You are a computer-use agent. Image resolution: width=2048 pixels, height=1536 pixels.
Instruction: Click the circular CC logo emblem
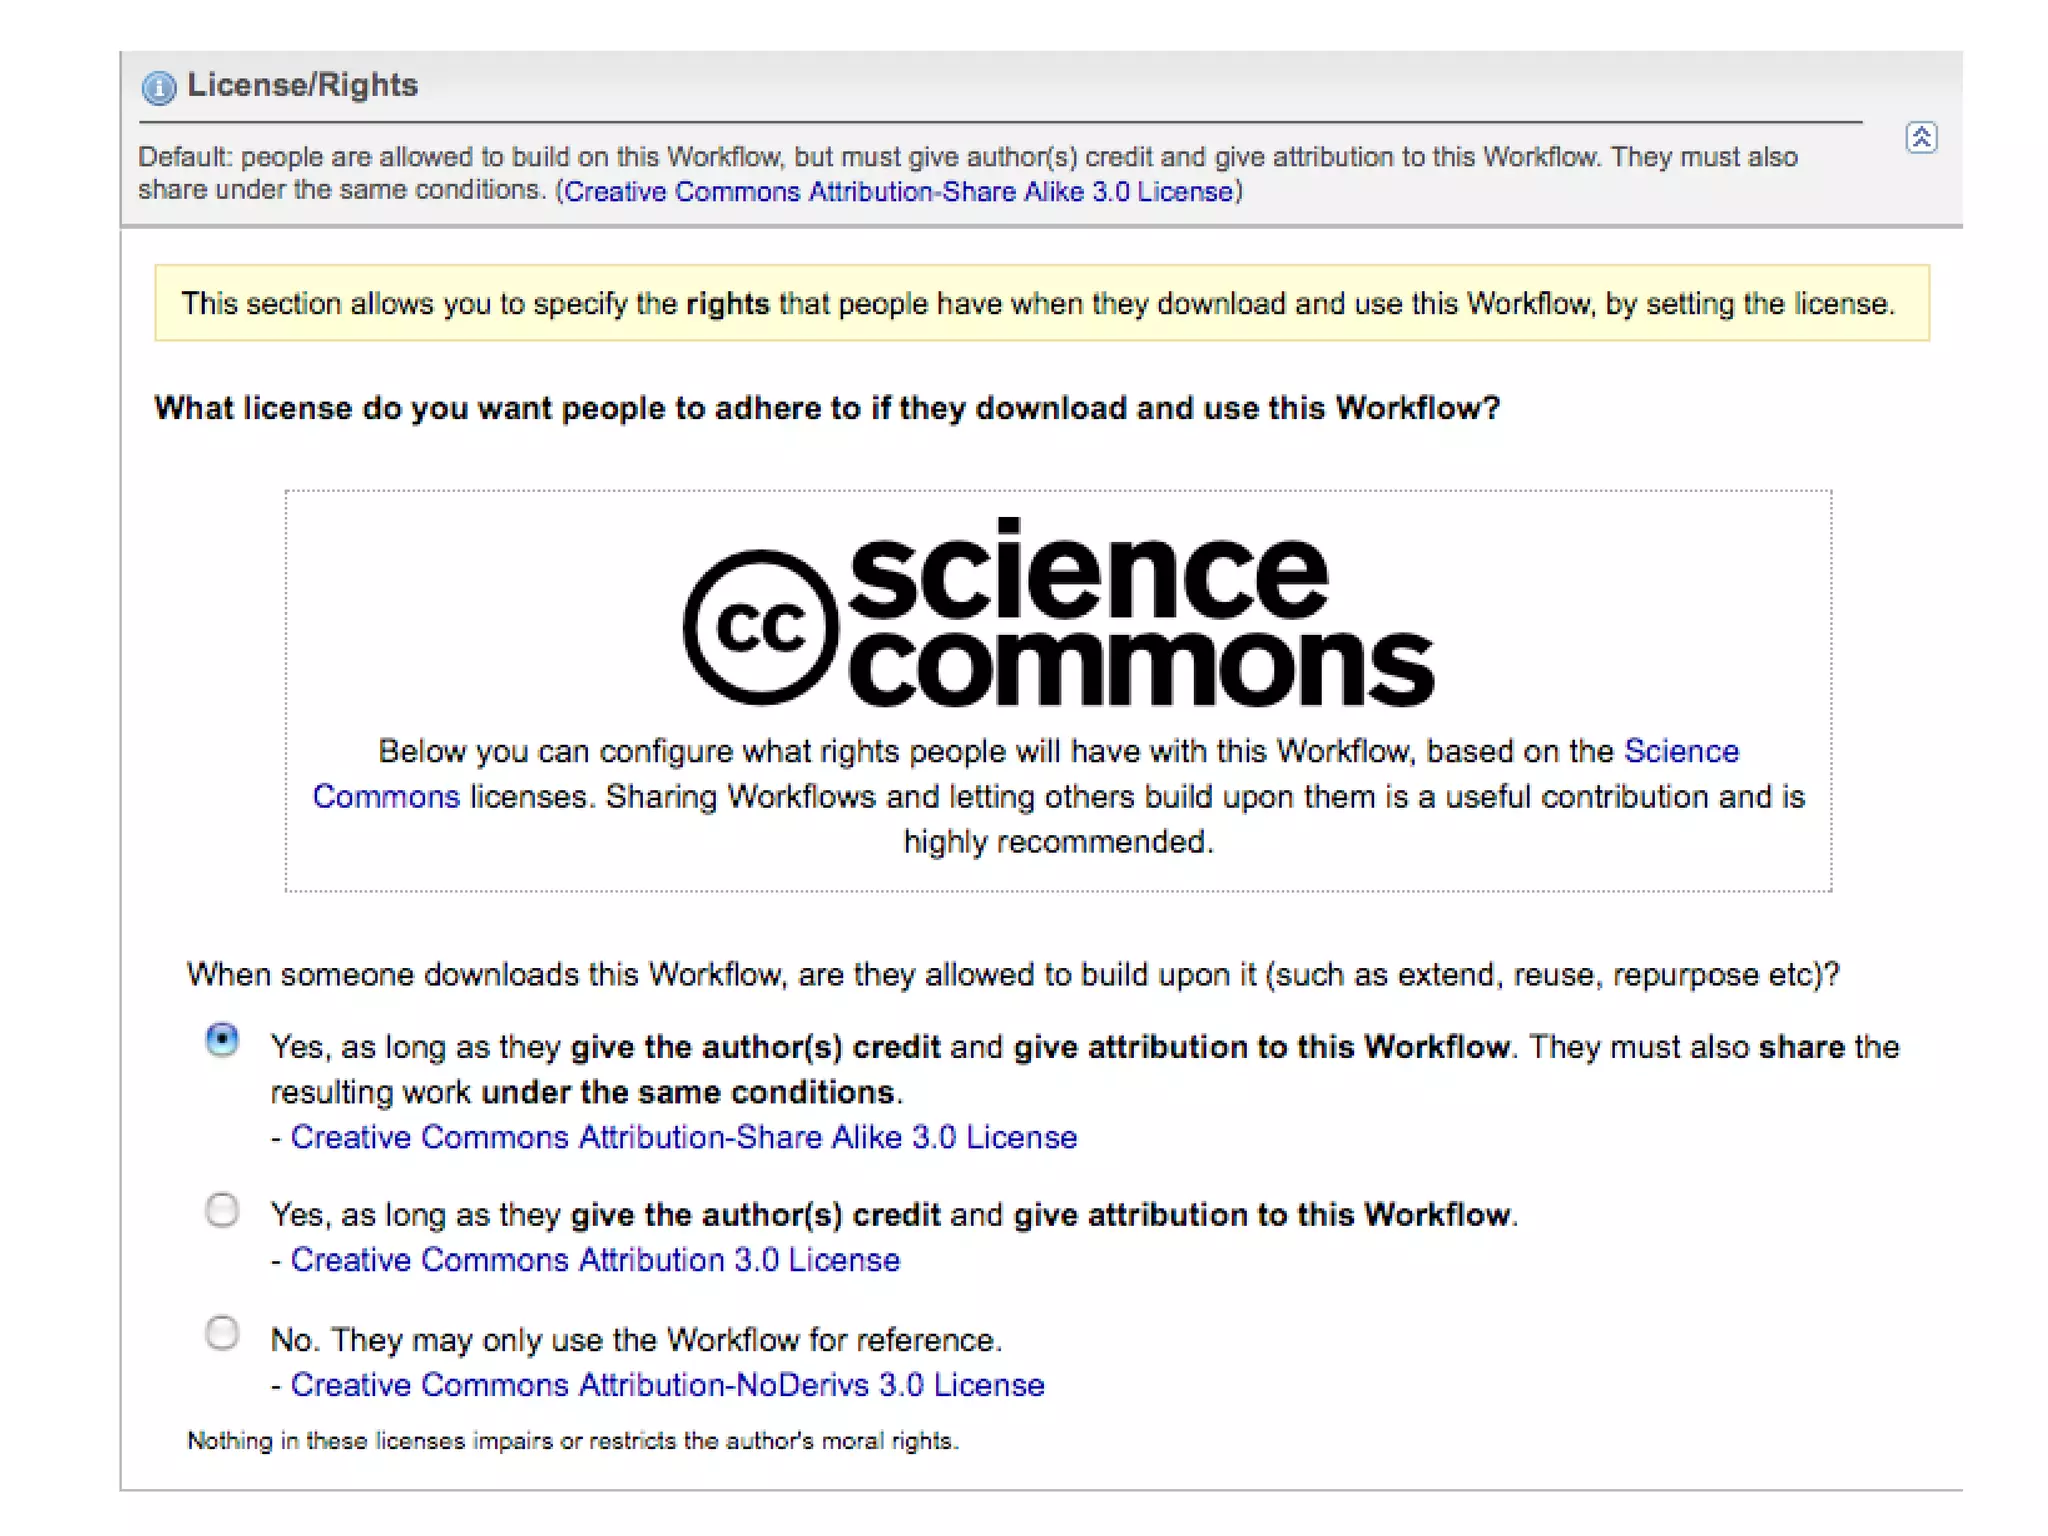[760, 627]
